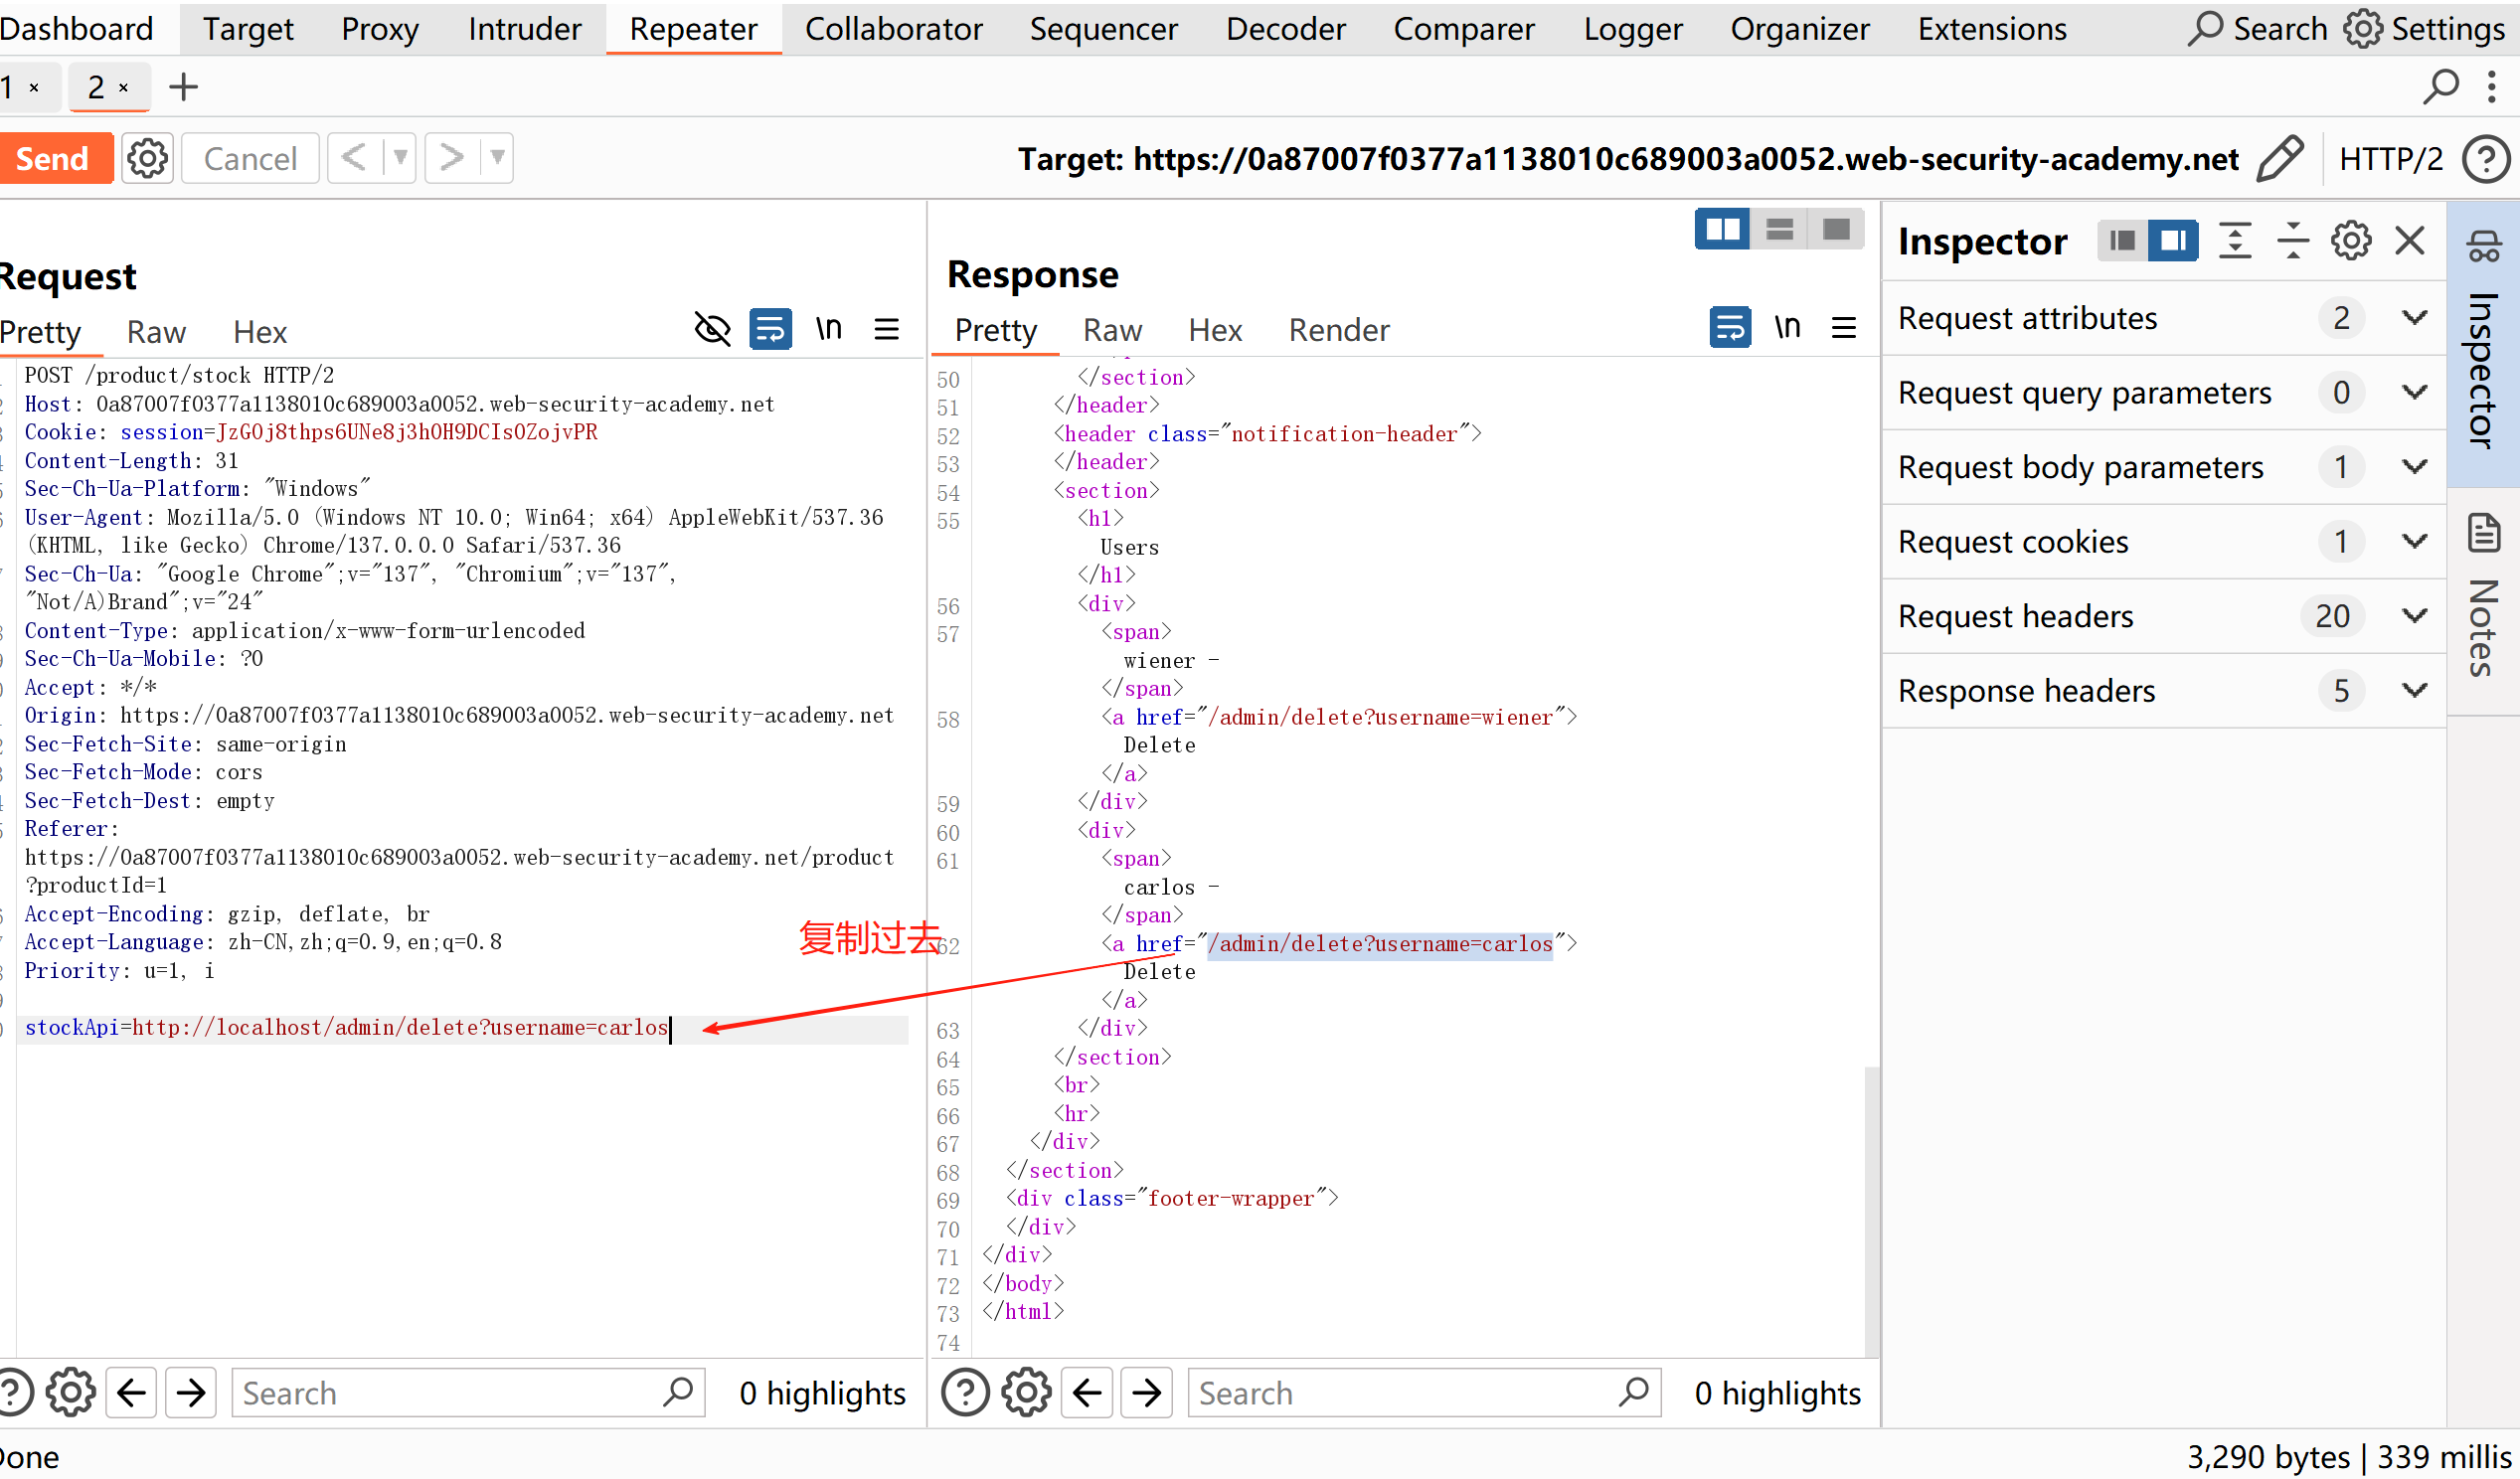Open the Render tab in Response

1338,330
